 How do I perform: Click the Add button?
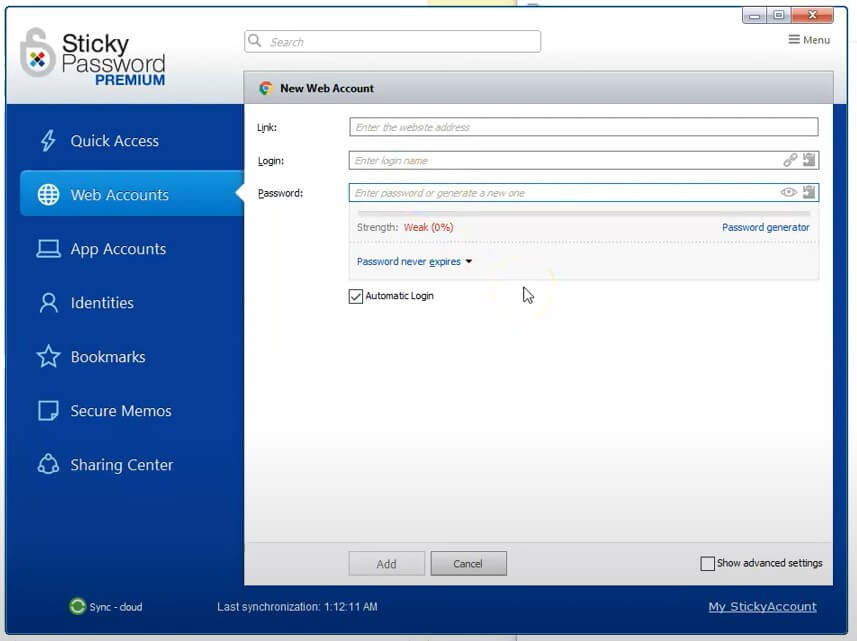(x=386, y=563)
